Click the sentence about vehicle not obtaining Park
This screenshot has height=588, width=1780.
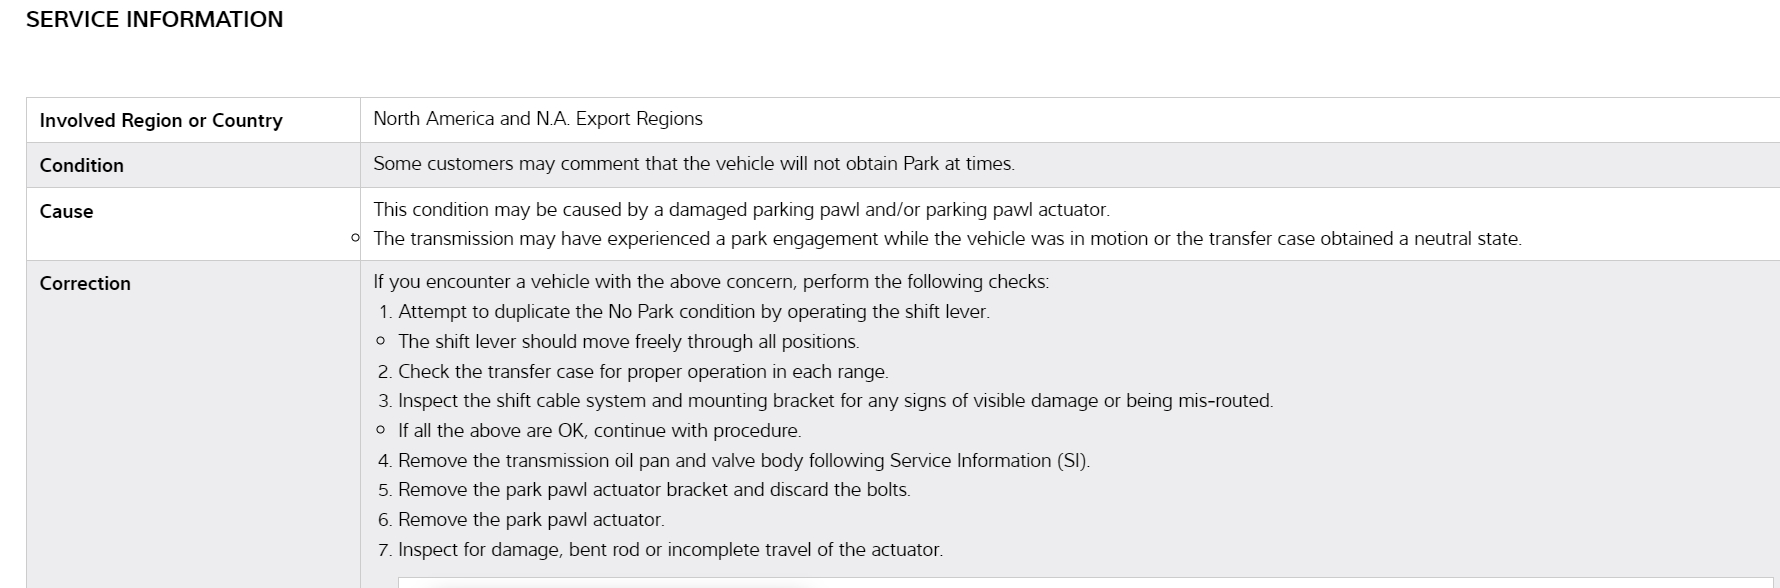click(693, 164)
